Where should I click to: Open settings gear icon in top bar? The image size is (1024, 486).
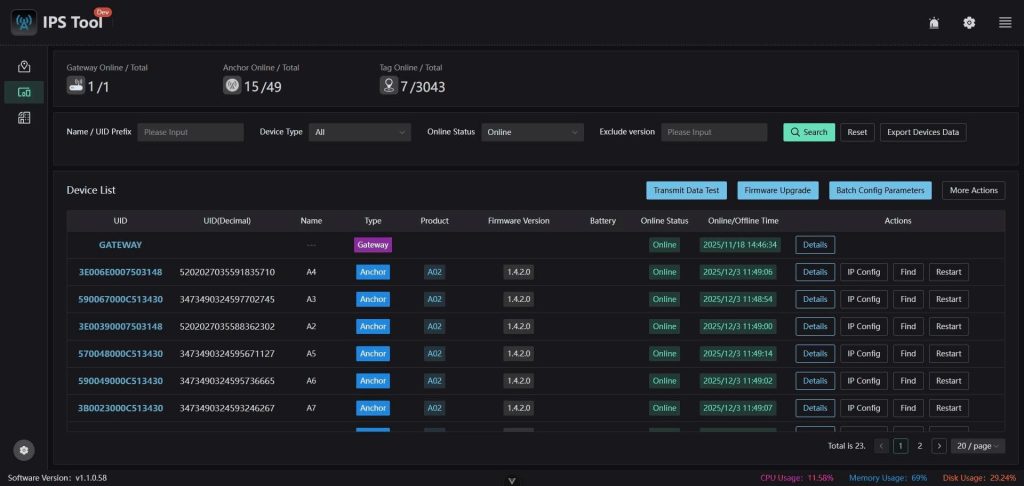point(969,23)
